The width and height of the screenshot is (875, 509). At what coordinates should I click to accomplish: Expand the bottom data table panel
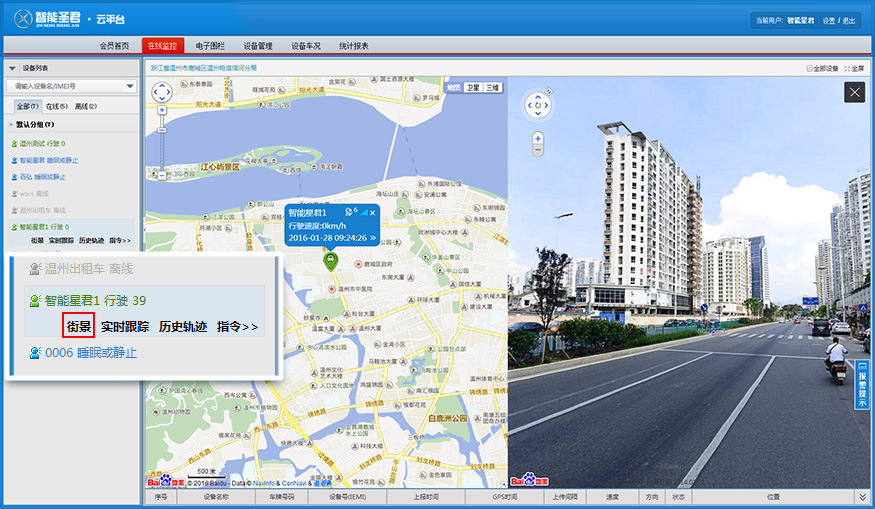point(862,496)
